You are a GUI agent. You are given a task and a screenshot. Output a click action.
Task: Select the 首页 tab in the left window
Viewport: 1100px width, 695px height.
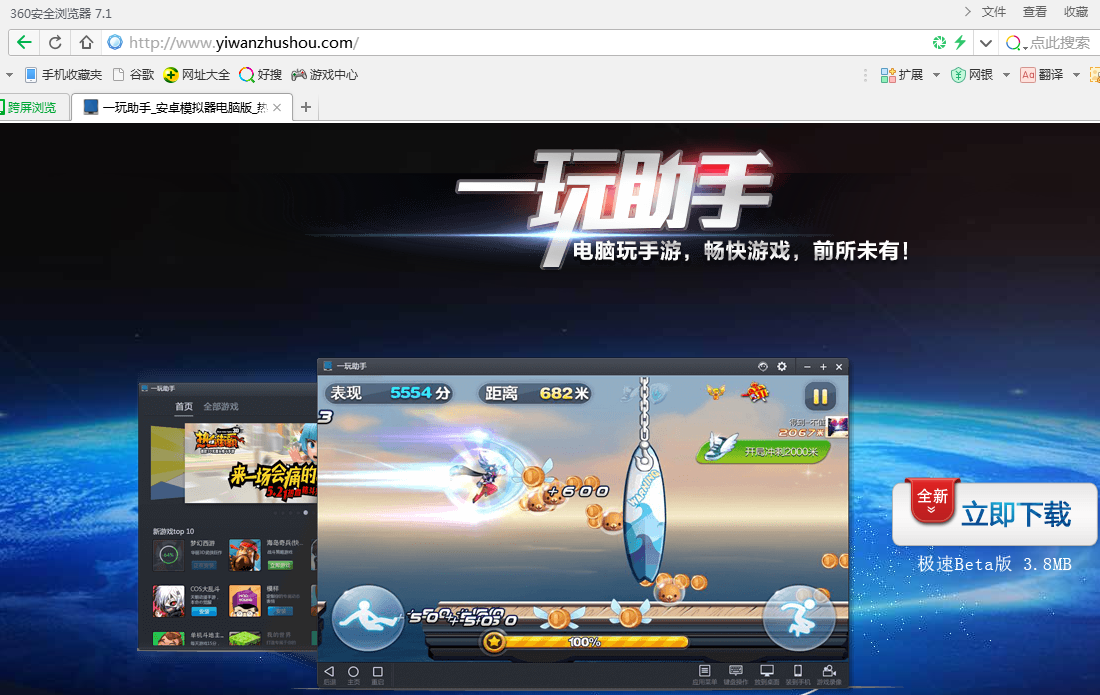coord(184,407)
